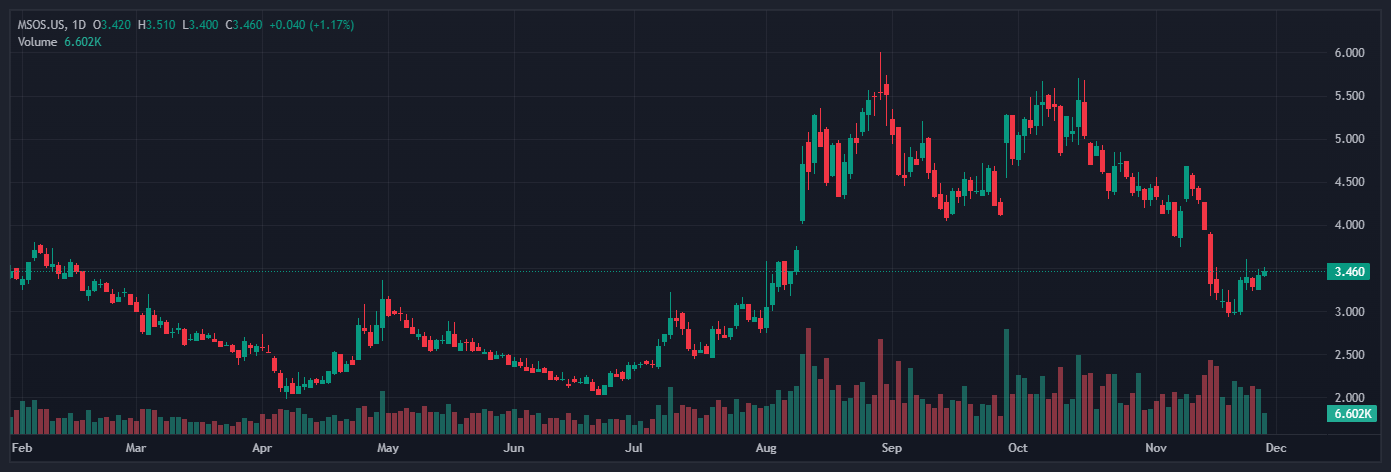Click the Jun date axis label
1391x472 pixels.
(x=513, y=450)
